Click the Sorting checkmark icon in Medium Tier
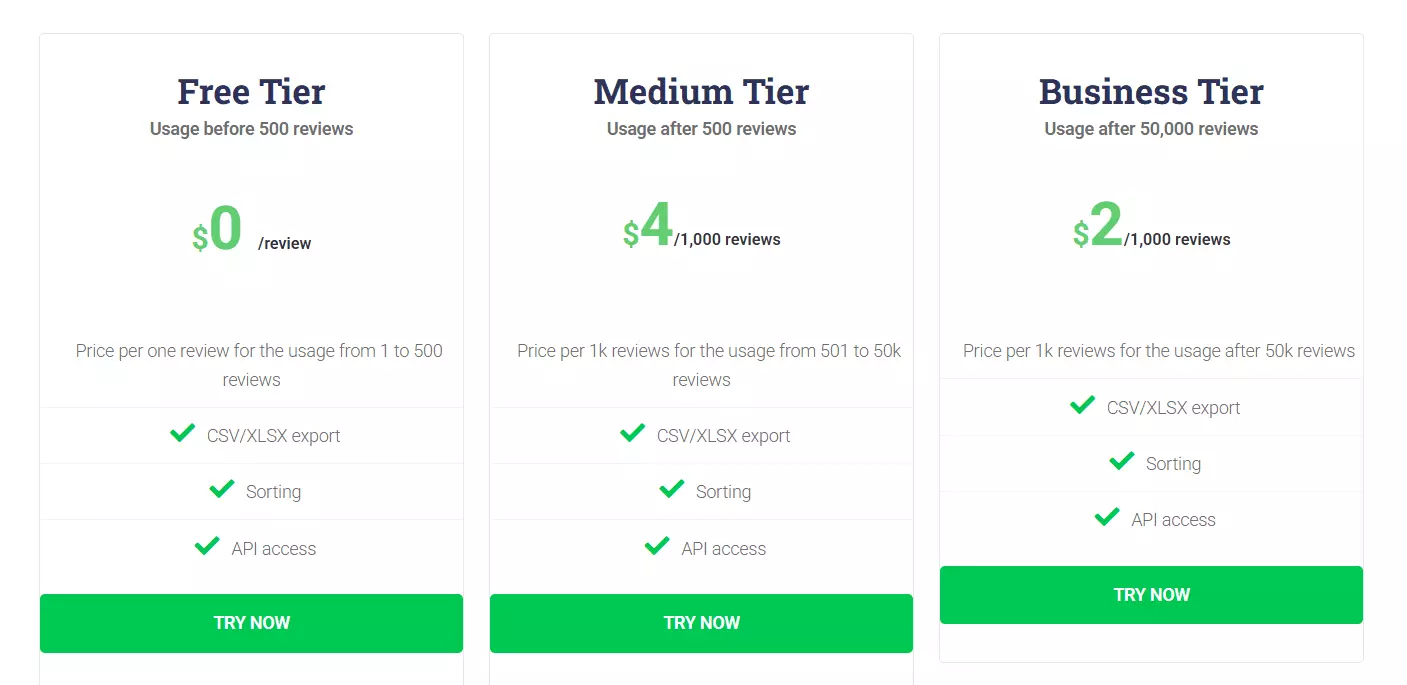The image size is (1407, 685). click(x=671, y=489)
